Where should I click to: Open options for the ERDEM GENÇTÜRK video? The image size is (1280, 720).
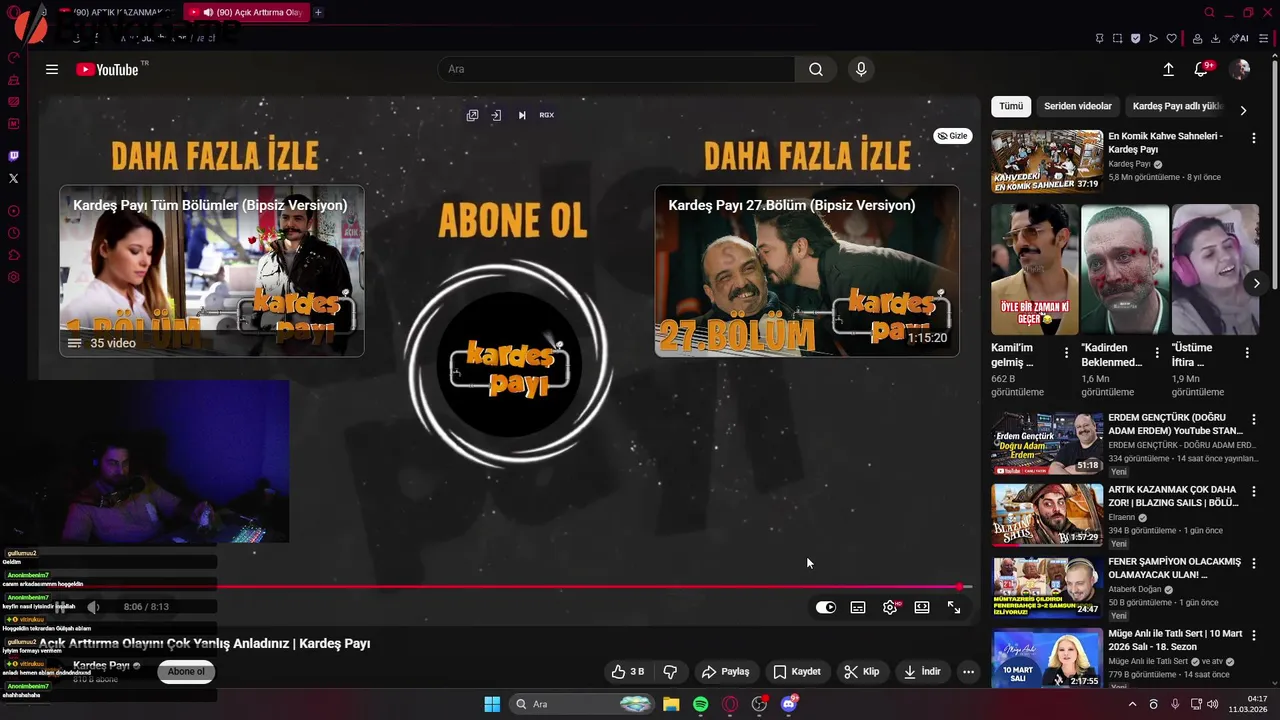[1253, 419]
